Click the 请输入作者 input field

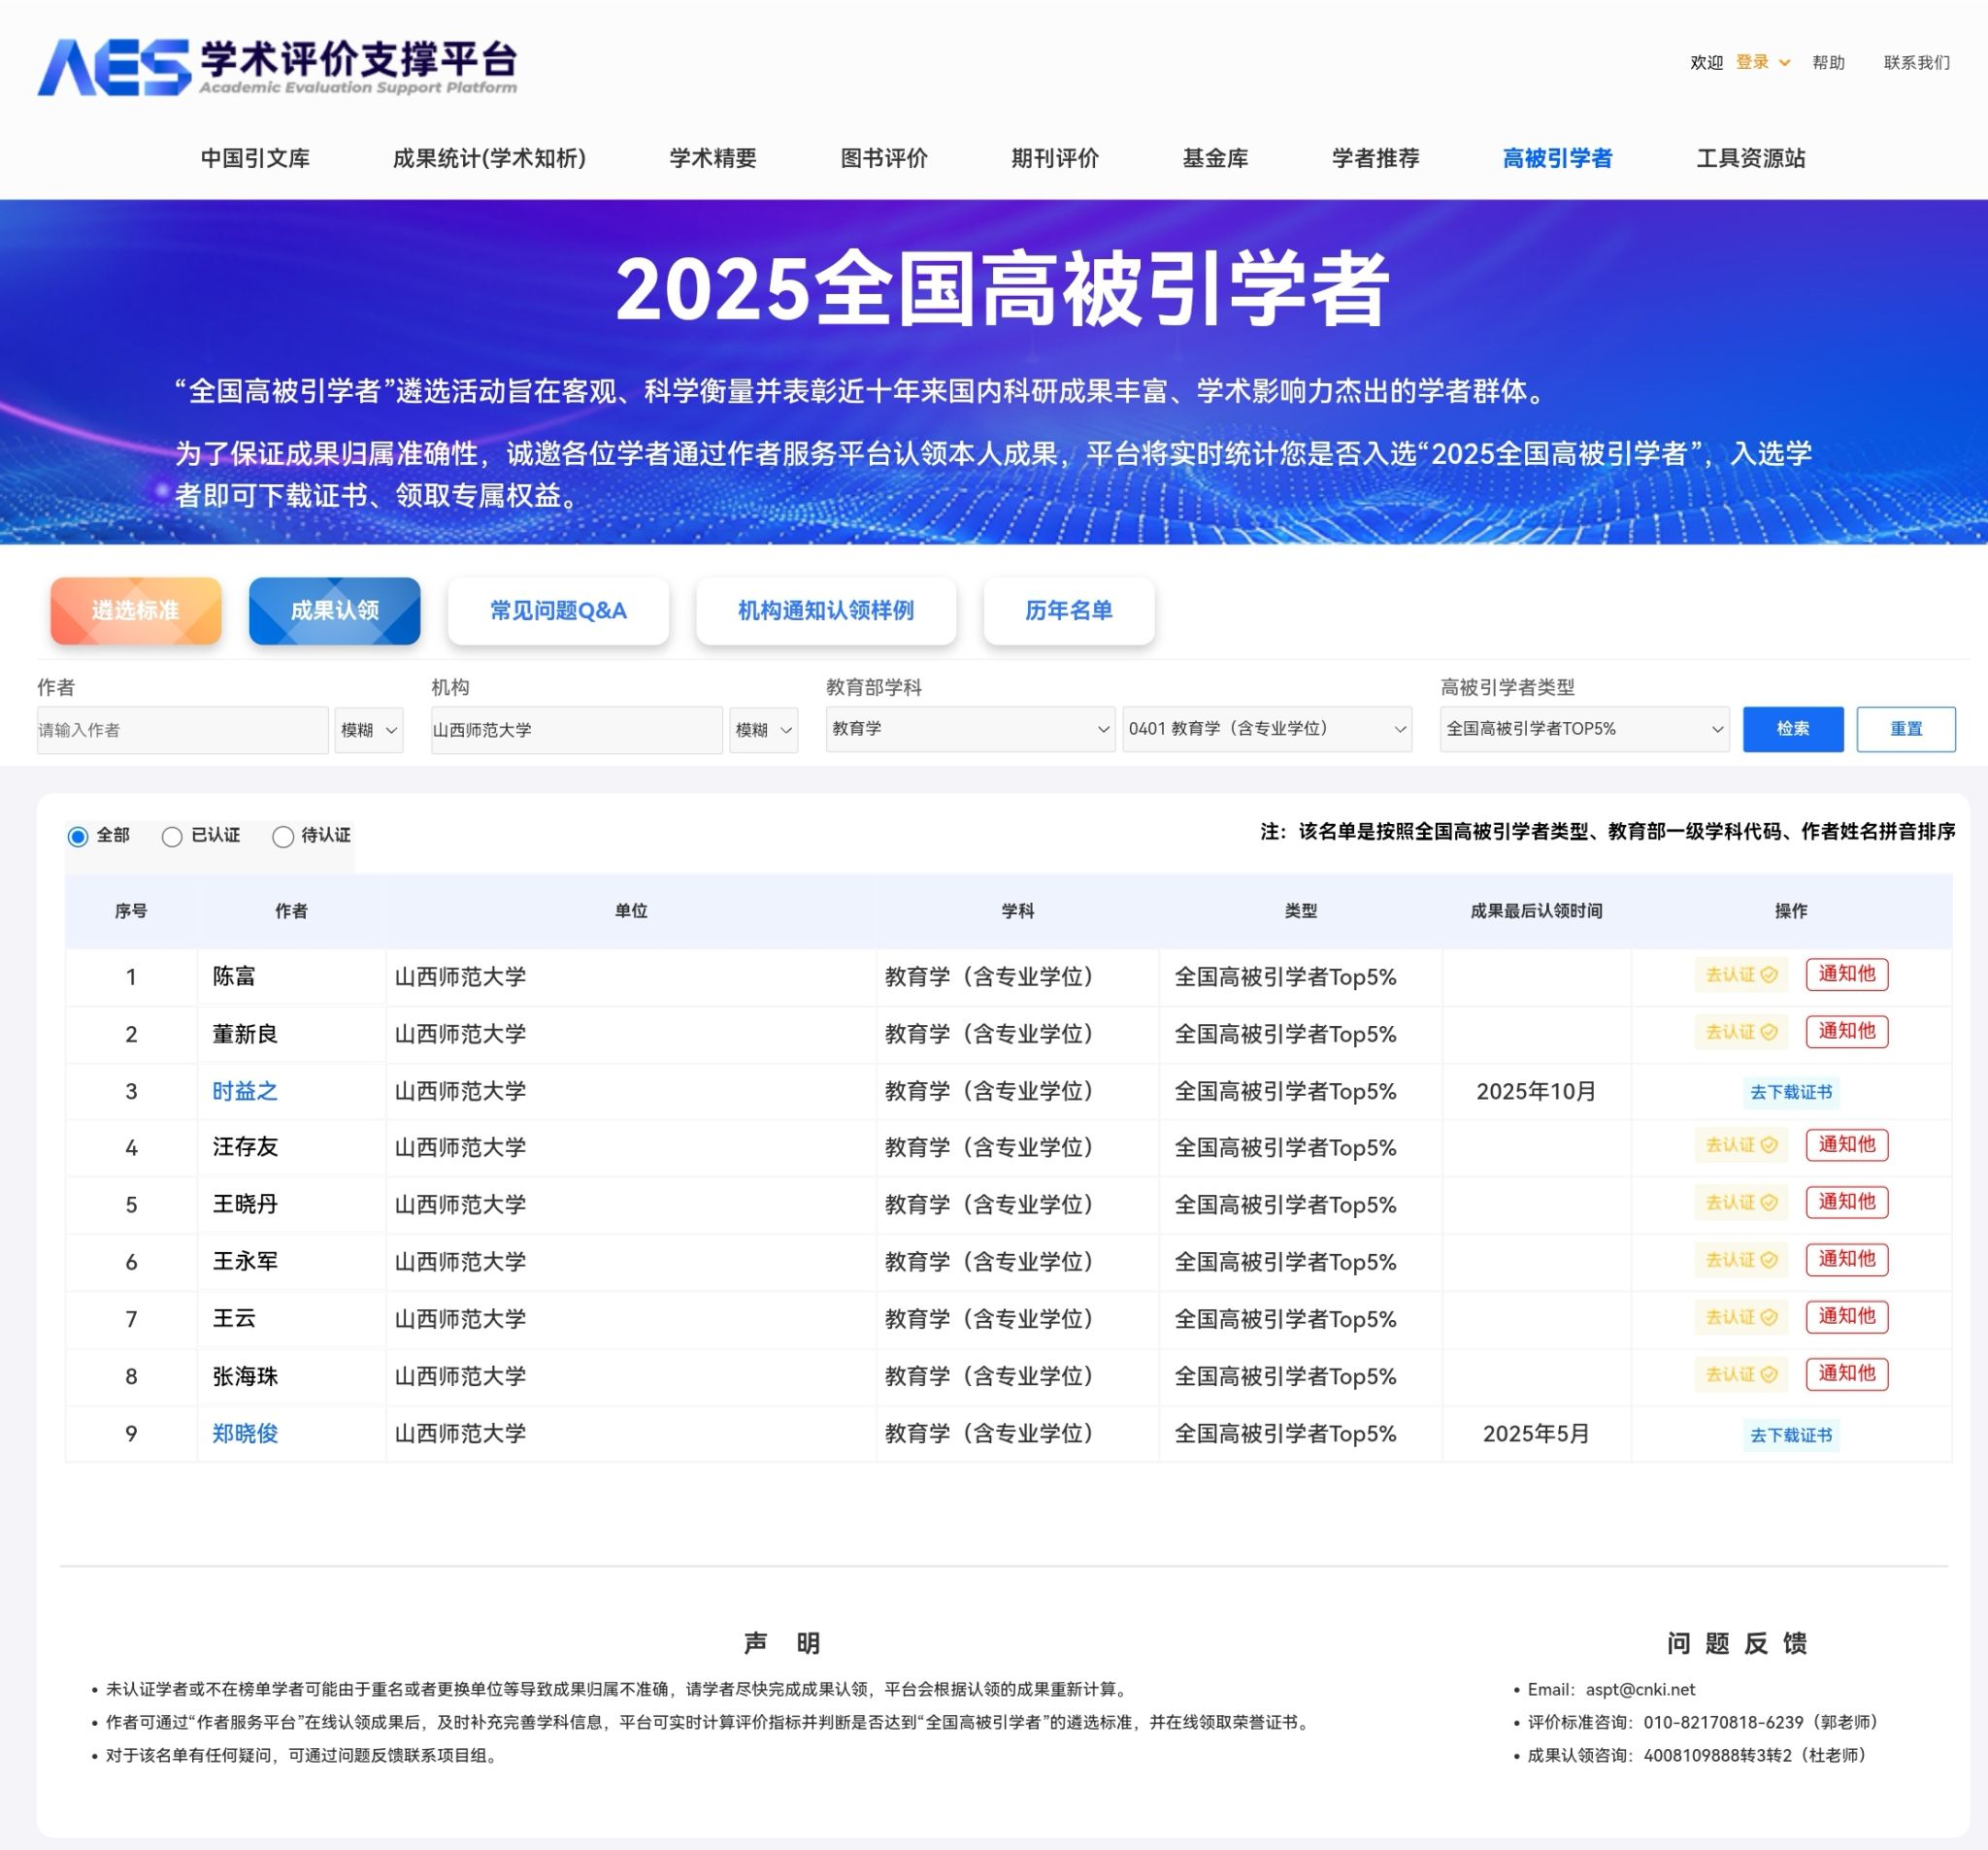182,730
